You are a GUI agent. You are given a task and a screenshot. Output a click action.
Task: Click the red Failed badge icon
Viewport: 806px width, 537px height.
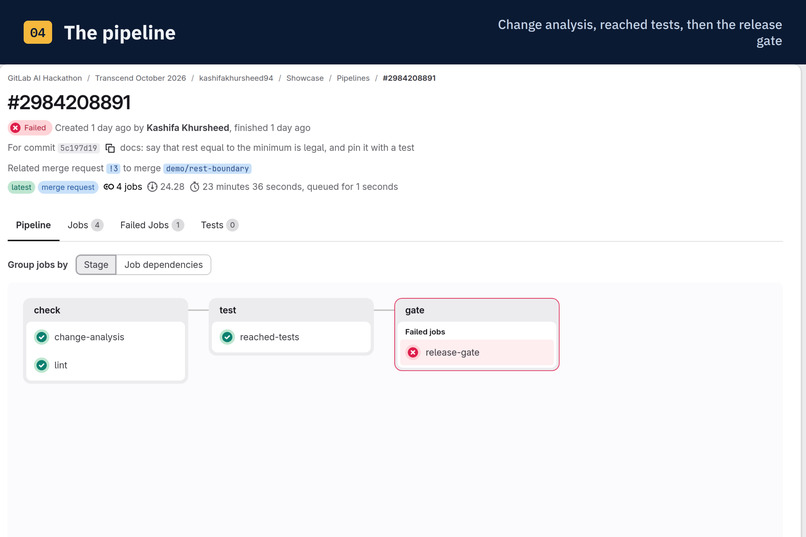point(15,128)
